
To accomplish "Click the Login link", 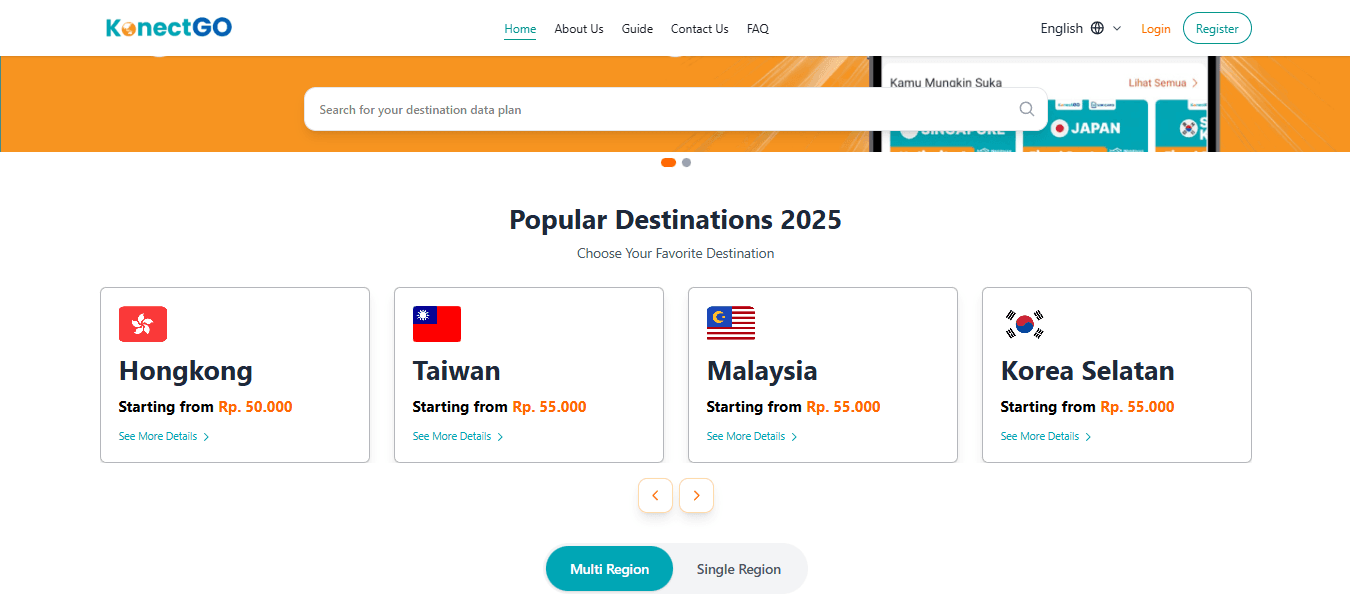I will (x=1155, y=29).
